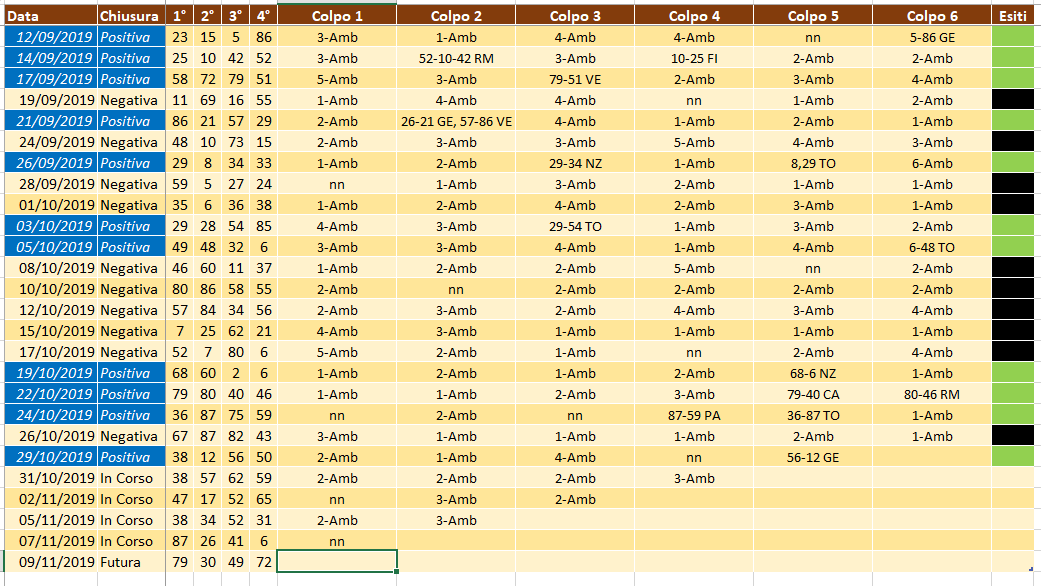1041x586 pixels.
Task: Select date cell 12/09/2019
Action: [51, 37]
